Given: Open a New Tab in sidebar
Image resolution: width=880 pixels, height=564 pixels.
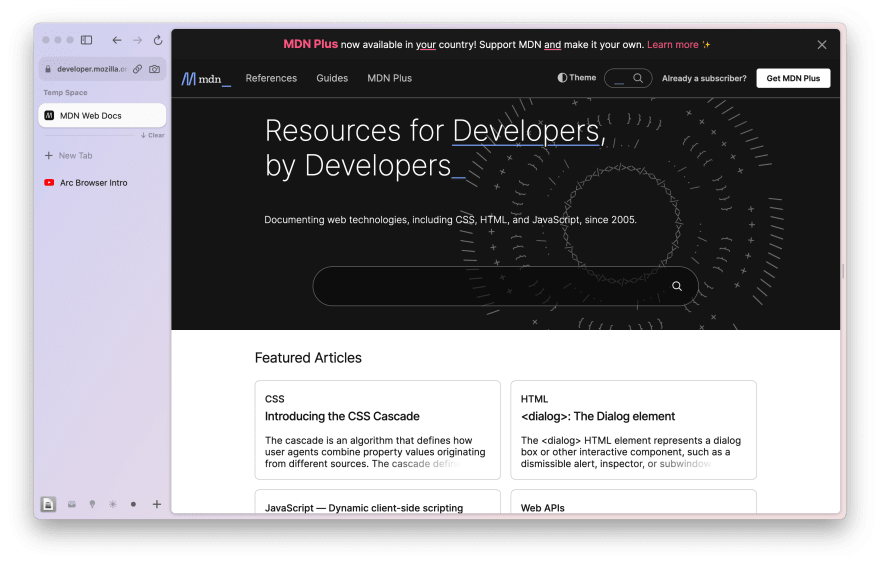Looking at the screenshot, I should [68, 155].
